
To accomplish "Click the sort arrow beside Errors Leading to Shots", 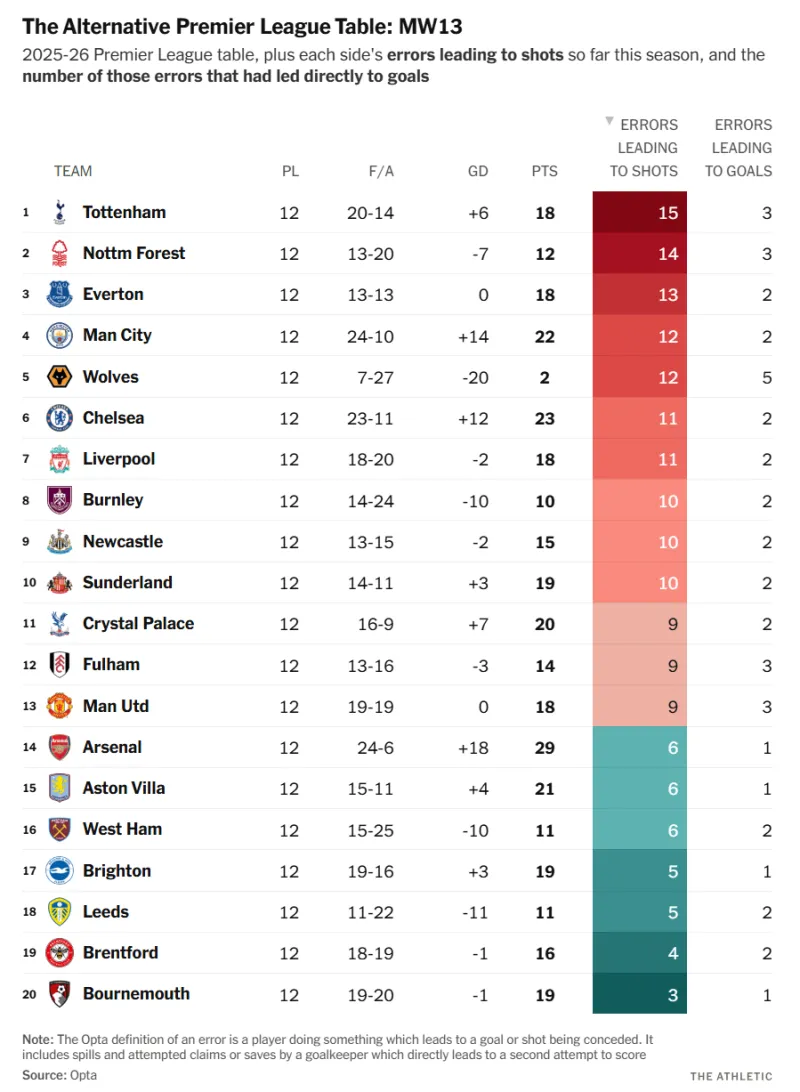I will pos(608,122).
